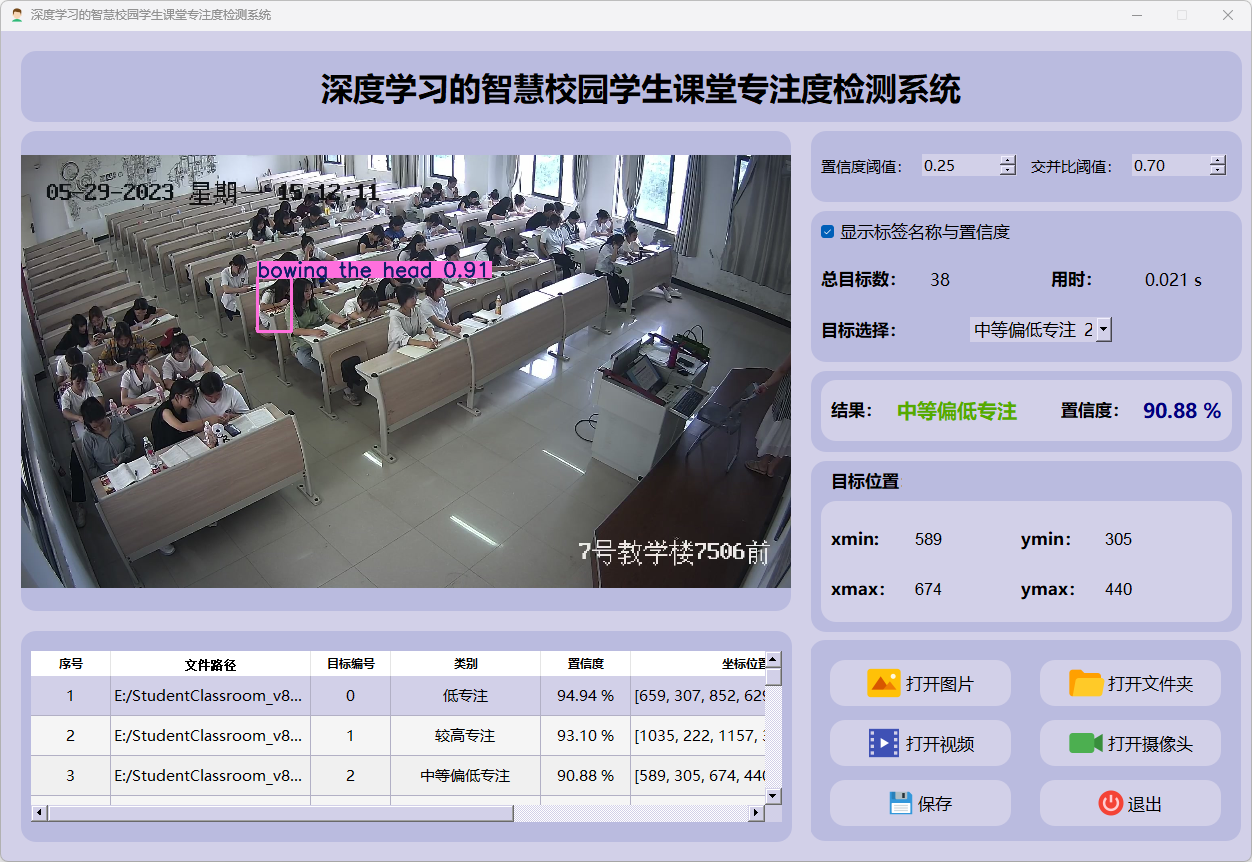Image resolution: width=1252 pixels, height=862 pixels.
Task: Click the green camera icon for 打开摄像头
Action: click(1086, 743)
